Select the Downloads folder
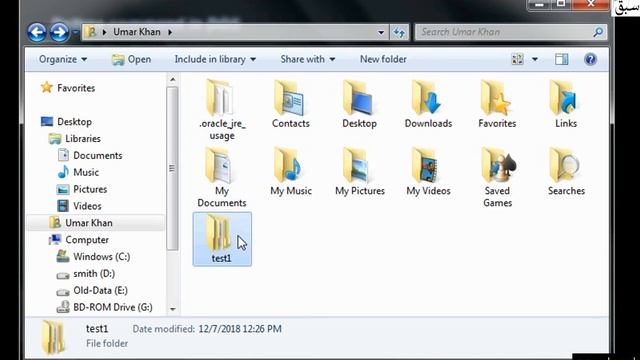 (428, 104)
